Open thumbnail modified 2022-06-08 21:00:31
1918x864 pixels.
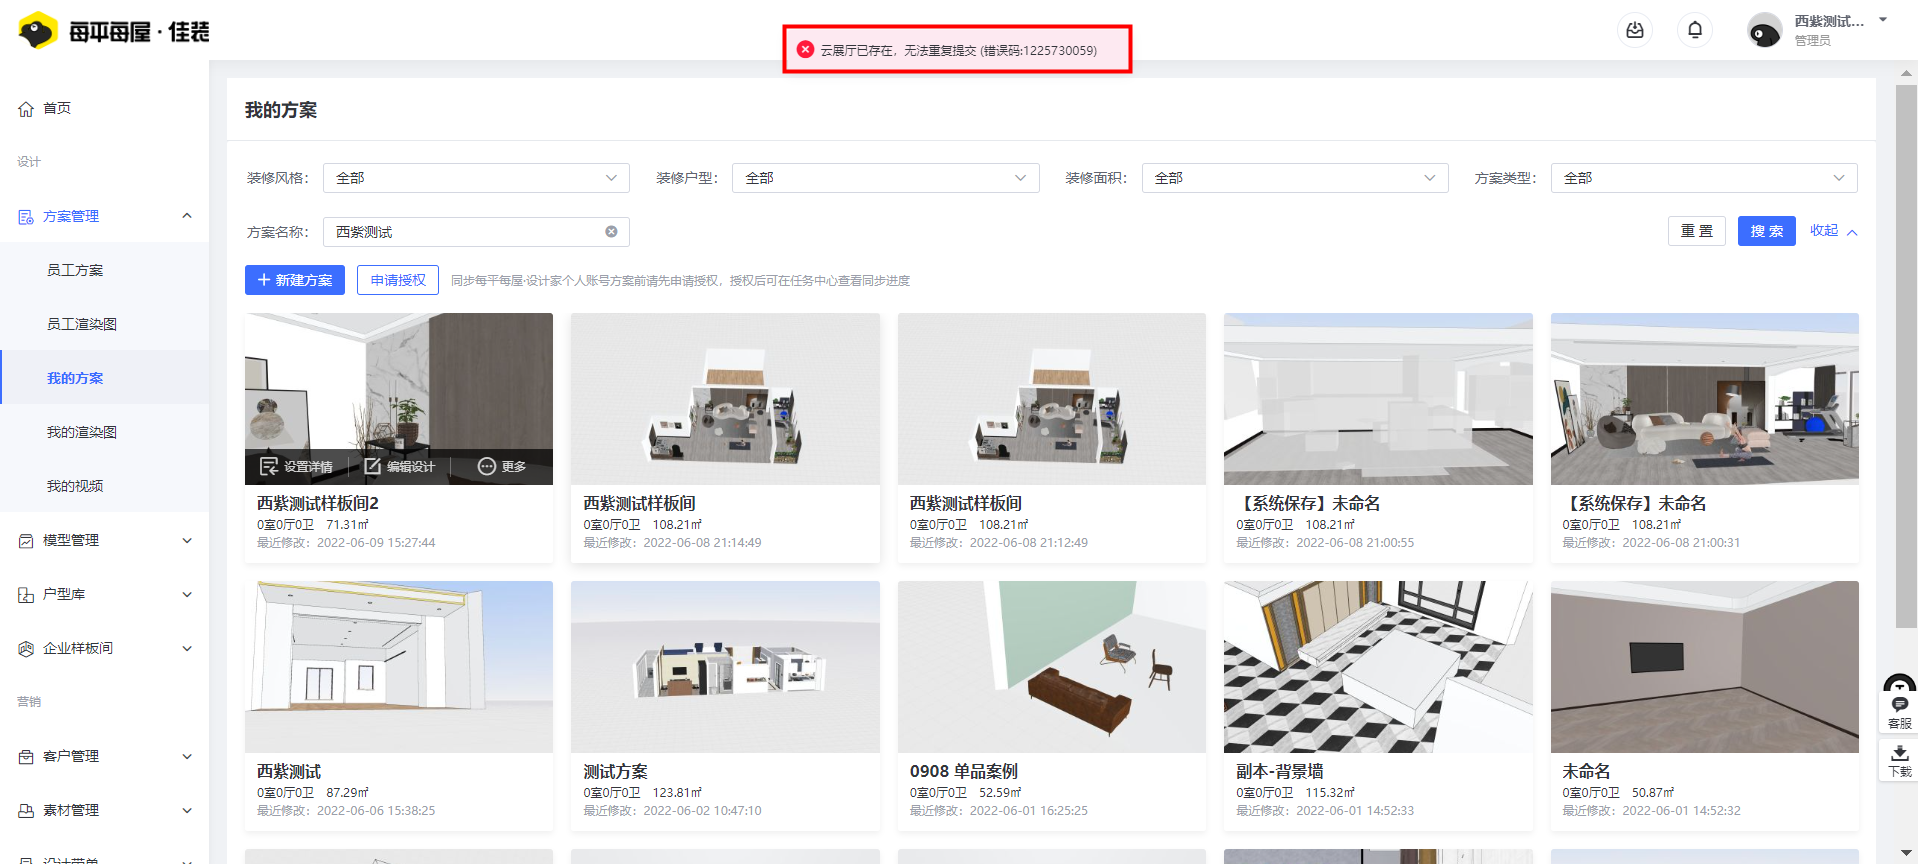[1705, 399]
